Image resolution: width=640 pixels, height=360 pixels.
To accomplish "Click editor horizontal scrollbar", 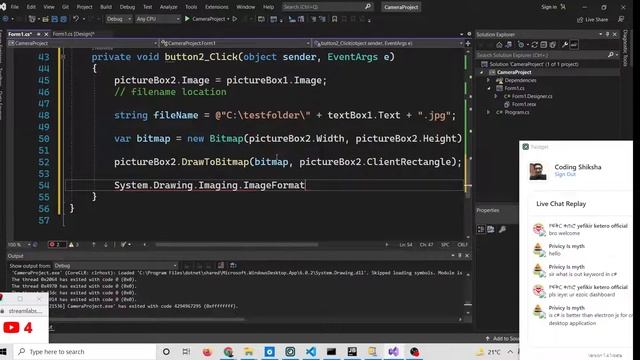I will point(236,244).
